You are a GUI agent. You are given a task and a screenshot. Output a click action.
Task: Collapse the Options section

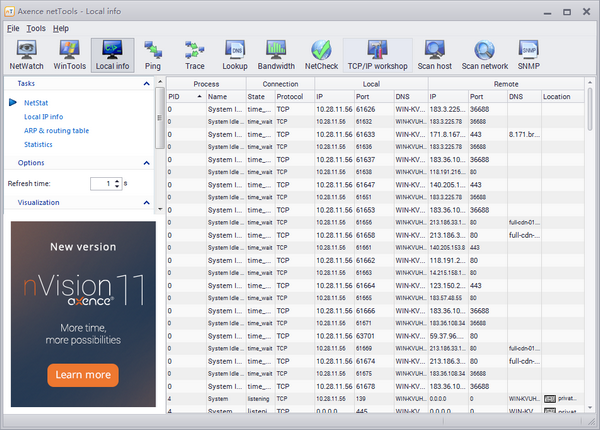147,162
